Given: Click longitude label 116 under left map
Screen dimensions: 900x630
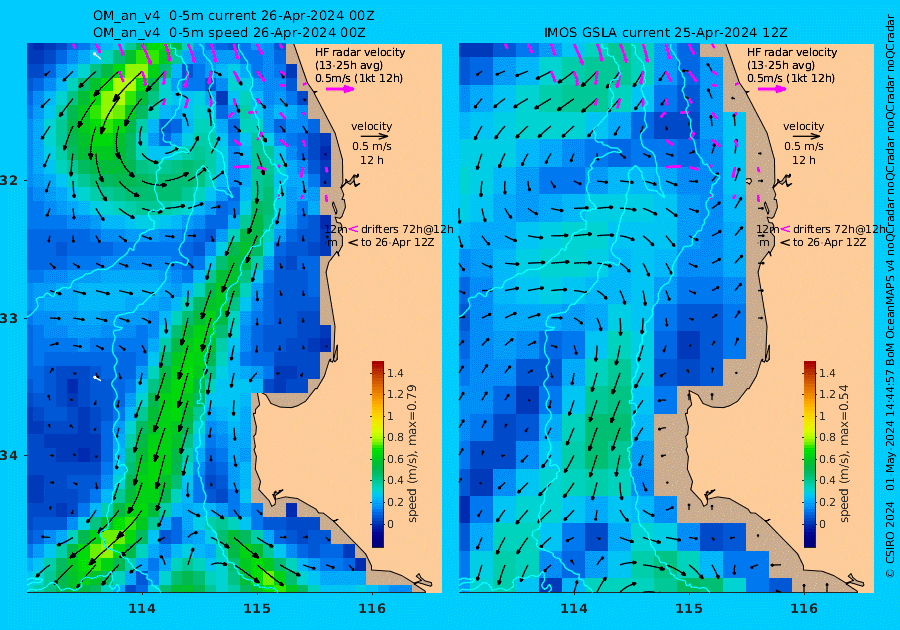Looking at the screenshot, I should pos(372,609).
